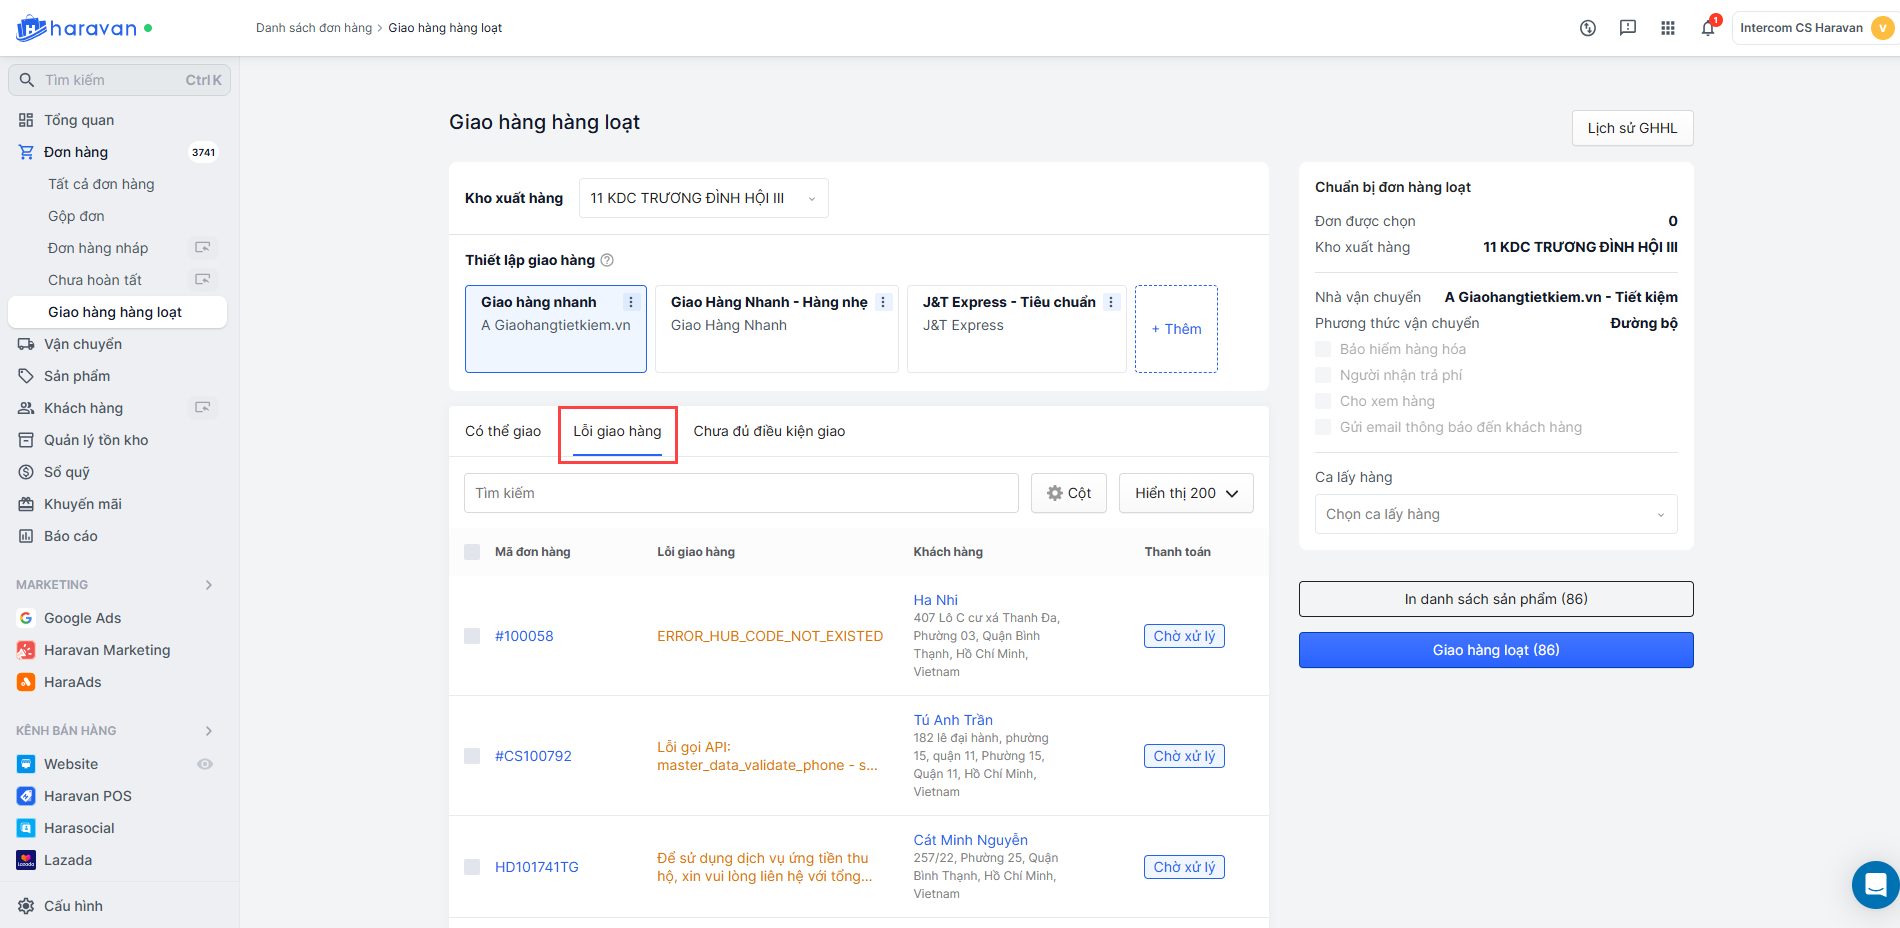Toggle Bảo hiểm hàng hóa checkbox

(1323, 349)
